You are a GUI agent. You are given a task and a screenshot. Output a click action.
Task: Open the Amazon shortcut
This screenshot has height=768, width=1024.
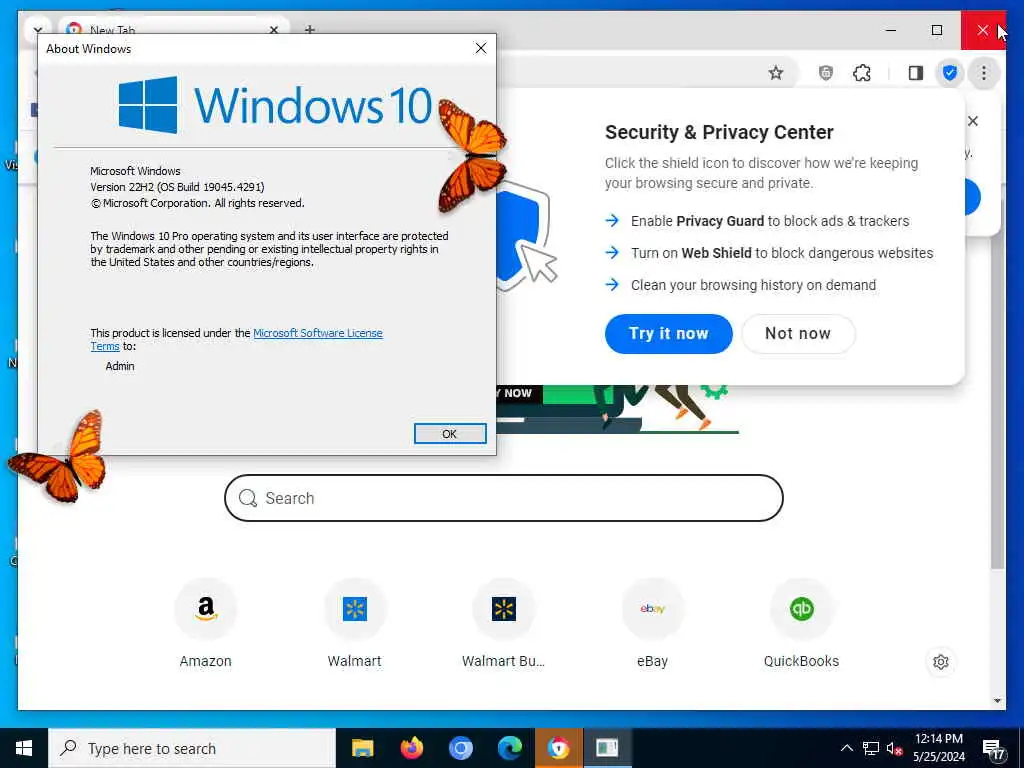205,624
